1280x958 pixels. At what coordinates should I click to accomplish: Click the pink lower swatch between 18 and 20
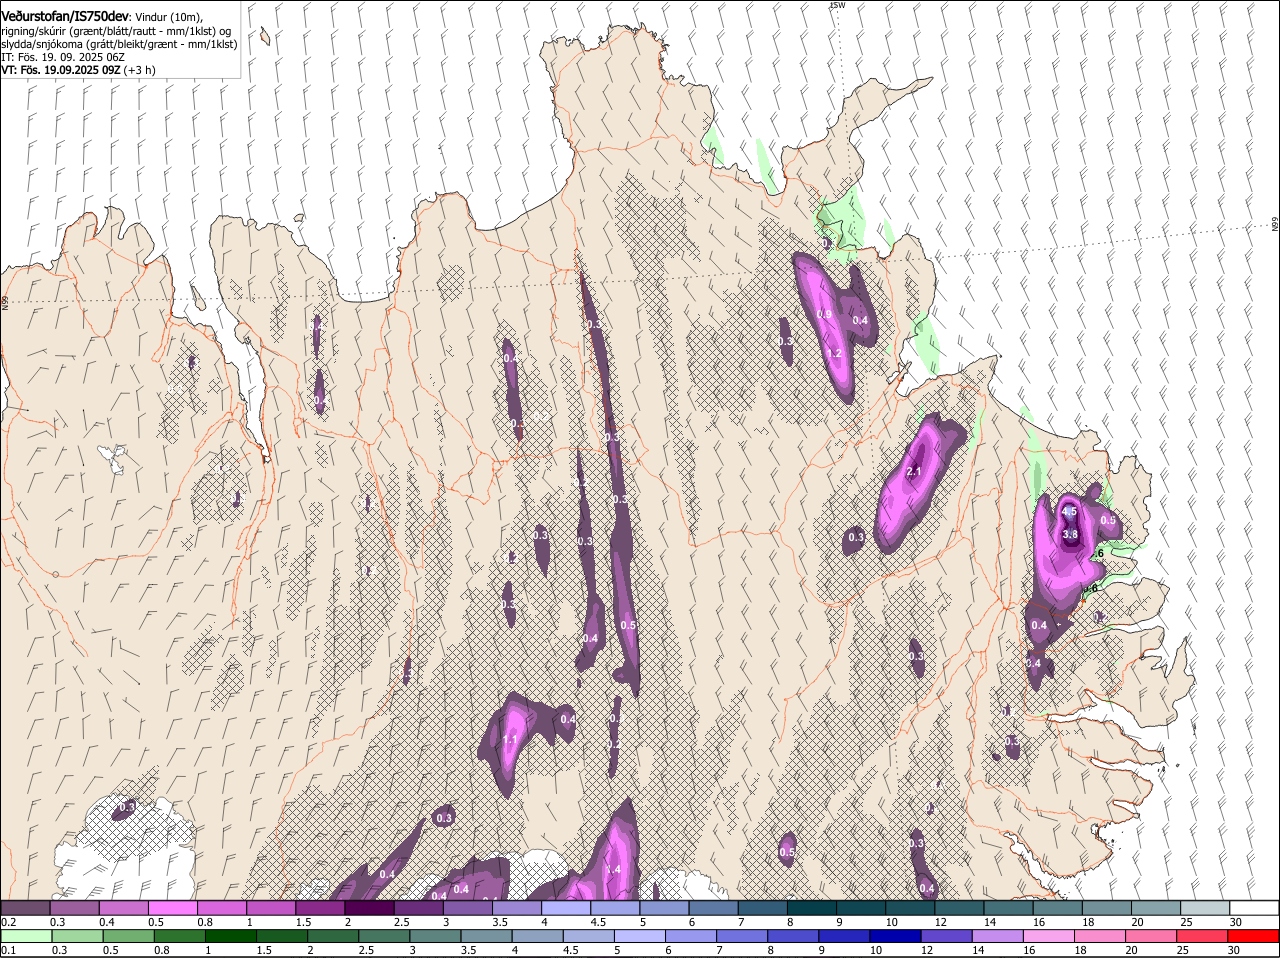[1102, 936]
